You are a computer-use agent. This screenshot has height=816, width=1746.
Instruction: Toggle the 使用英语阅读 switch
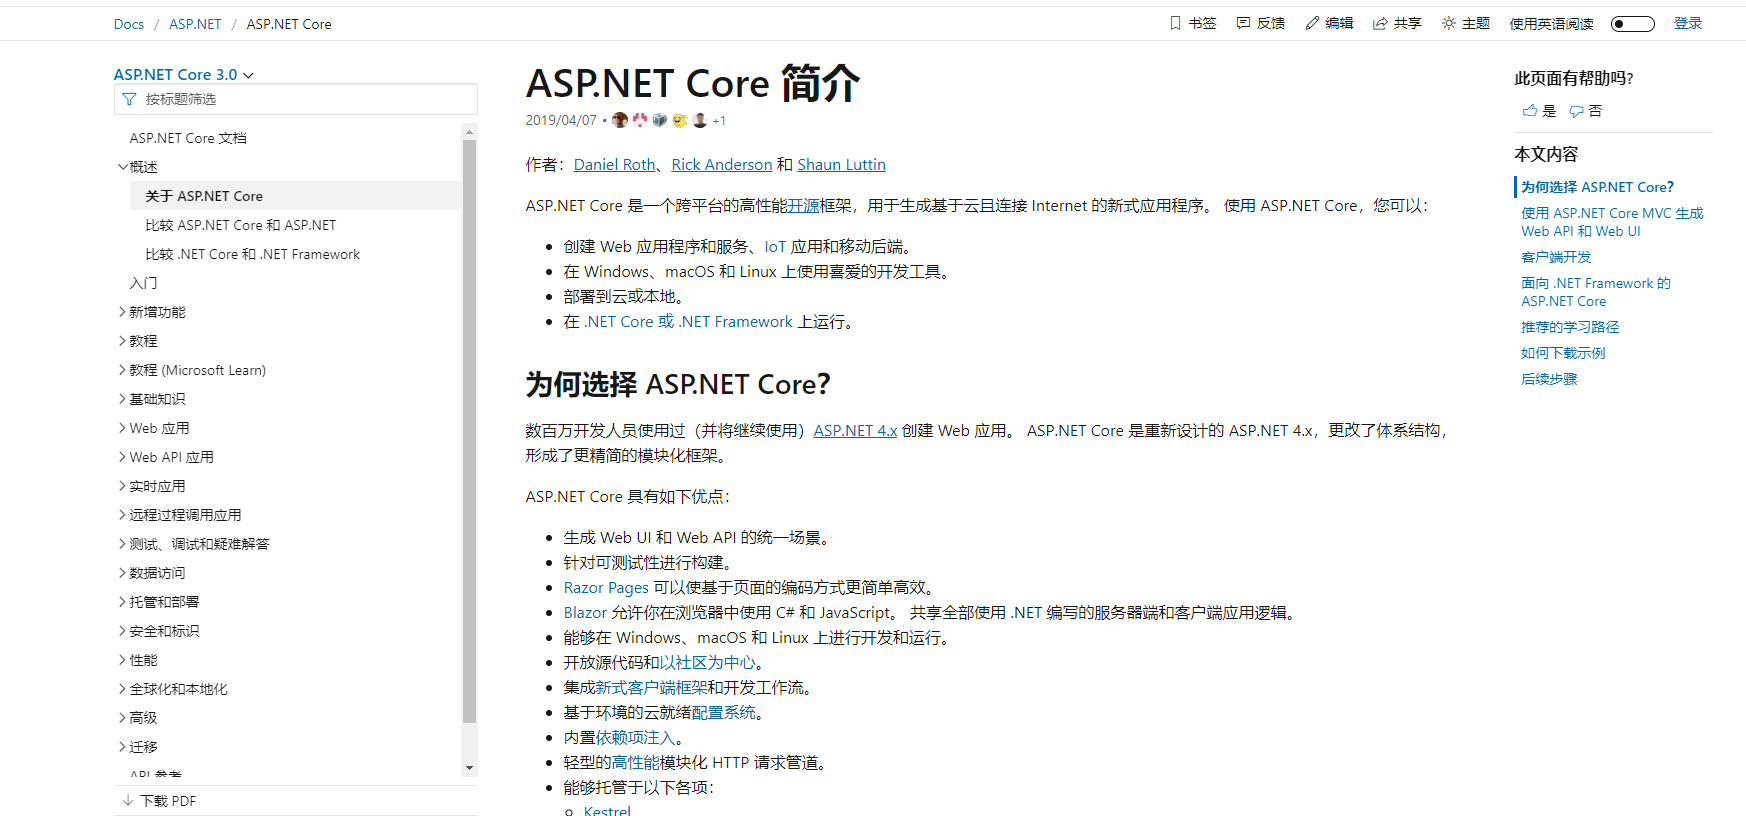point(1632,24)
